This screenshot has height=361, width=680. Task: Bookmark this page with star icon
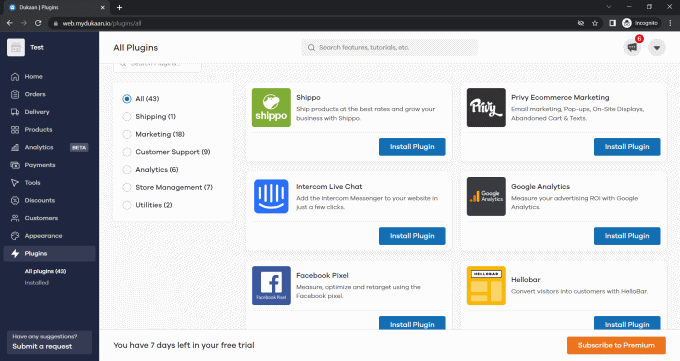tap(595, 23)
